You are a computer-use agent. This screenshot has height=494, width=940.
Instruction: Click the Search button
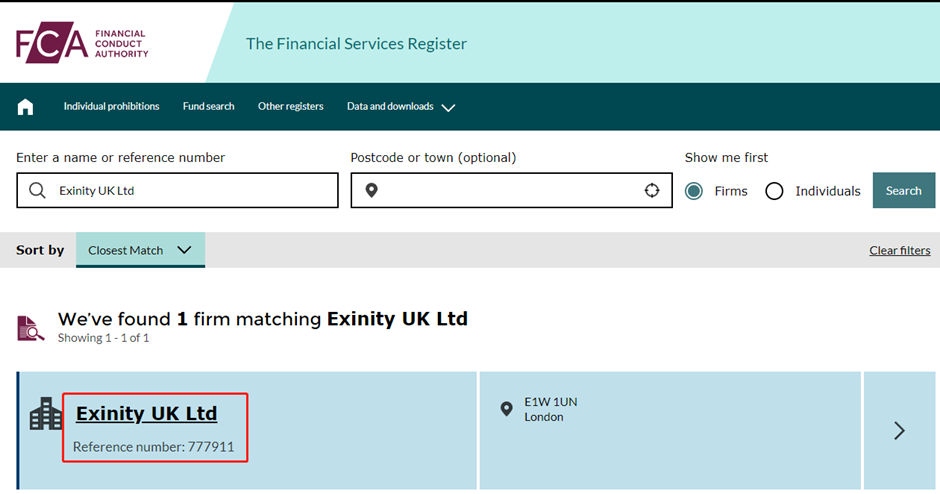pos(903,190)
